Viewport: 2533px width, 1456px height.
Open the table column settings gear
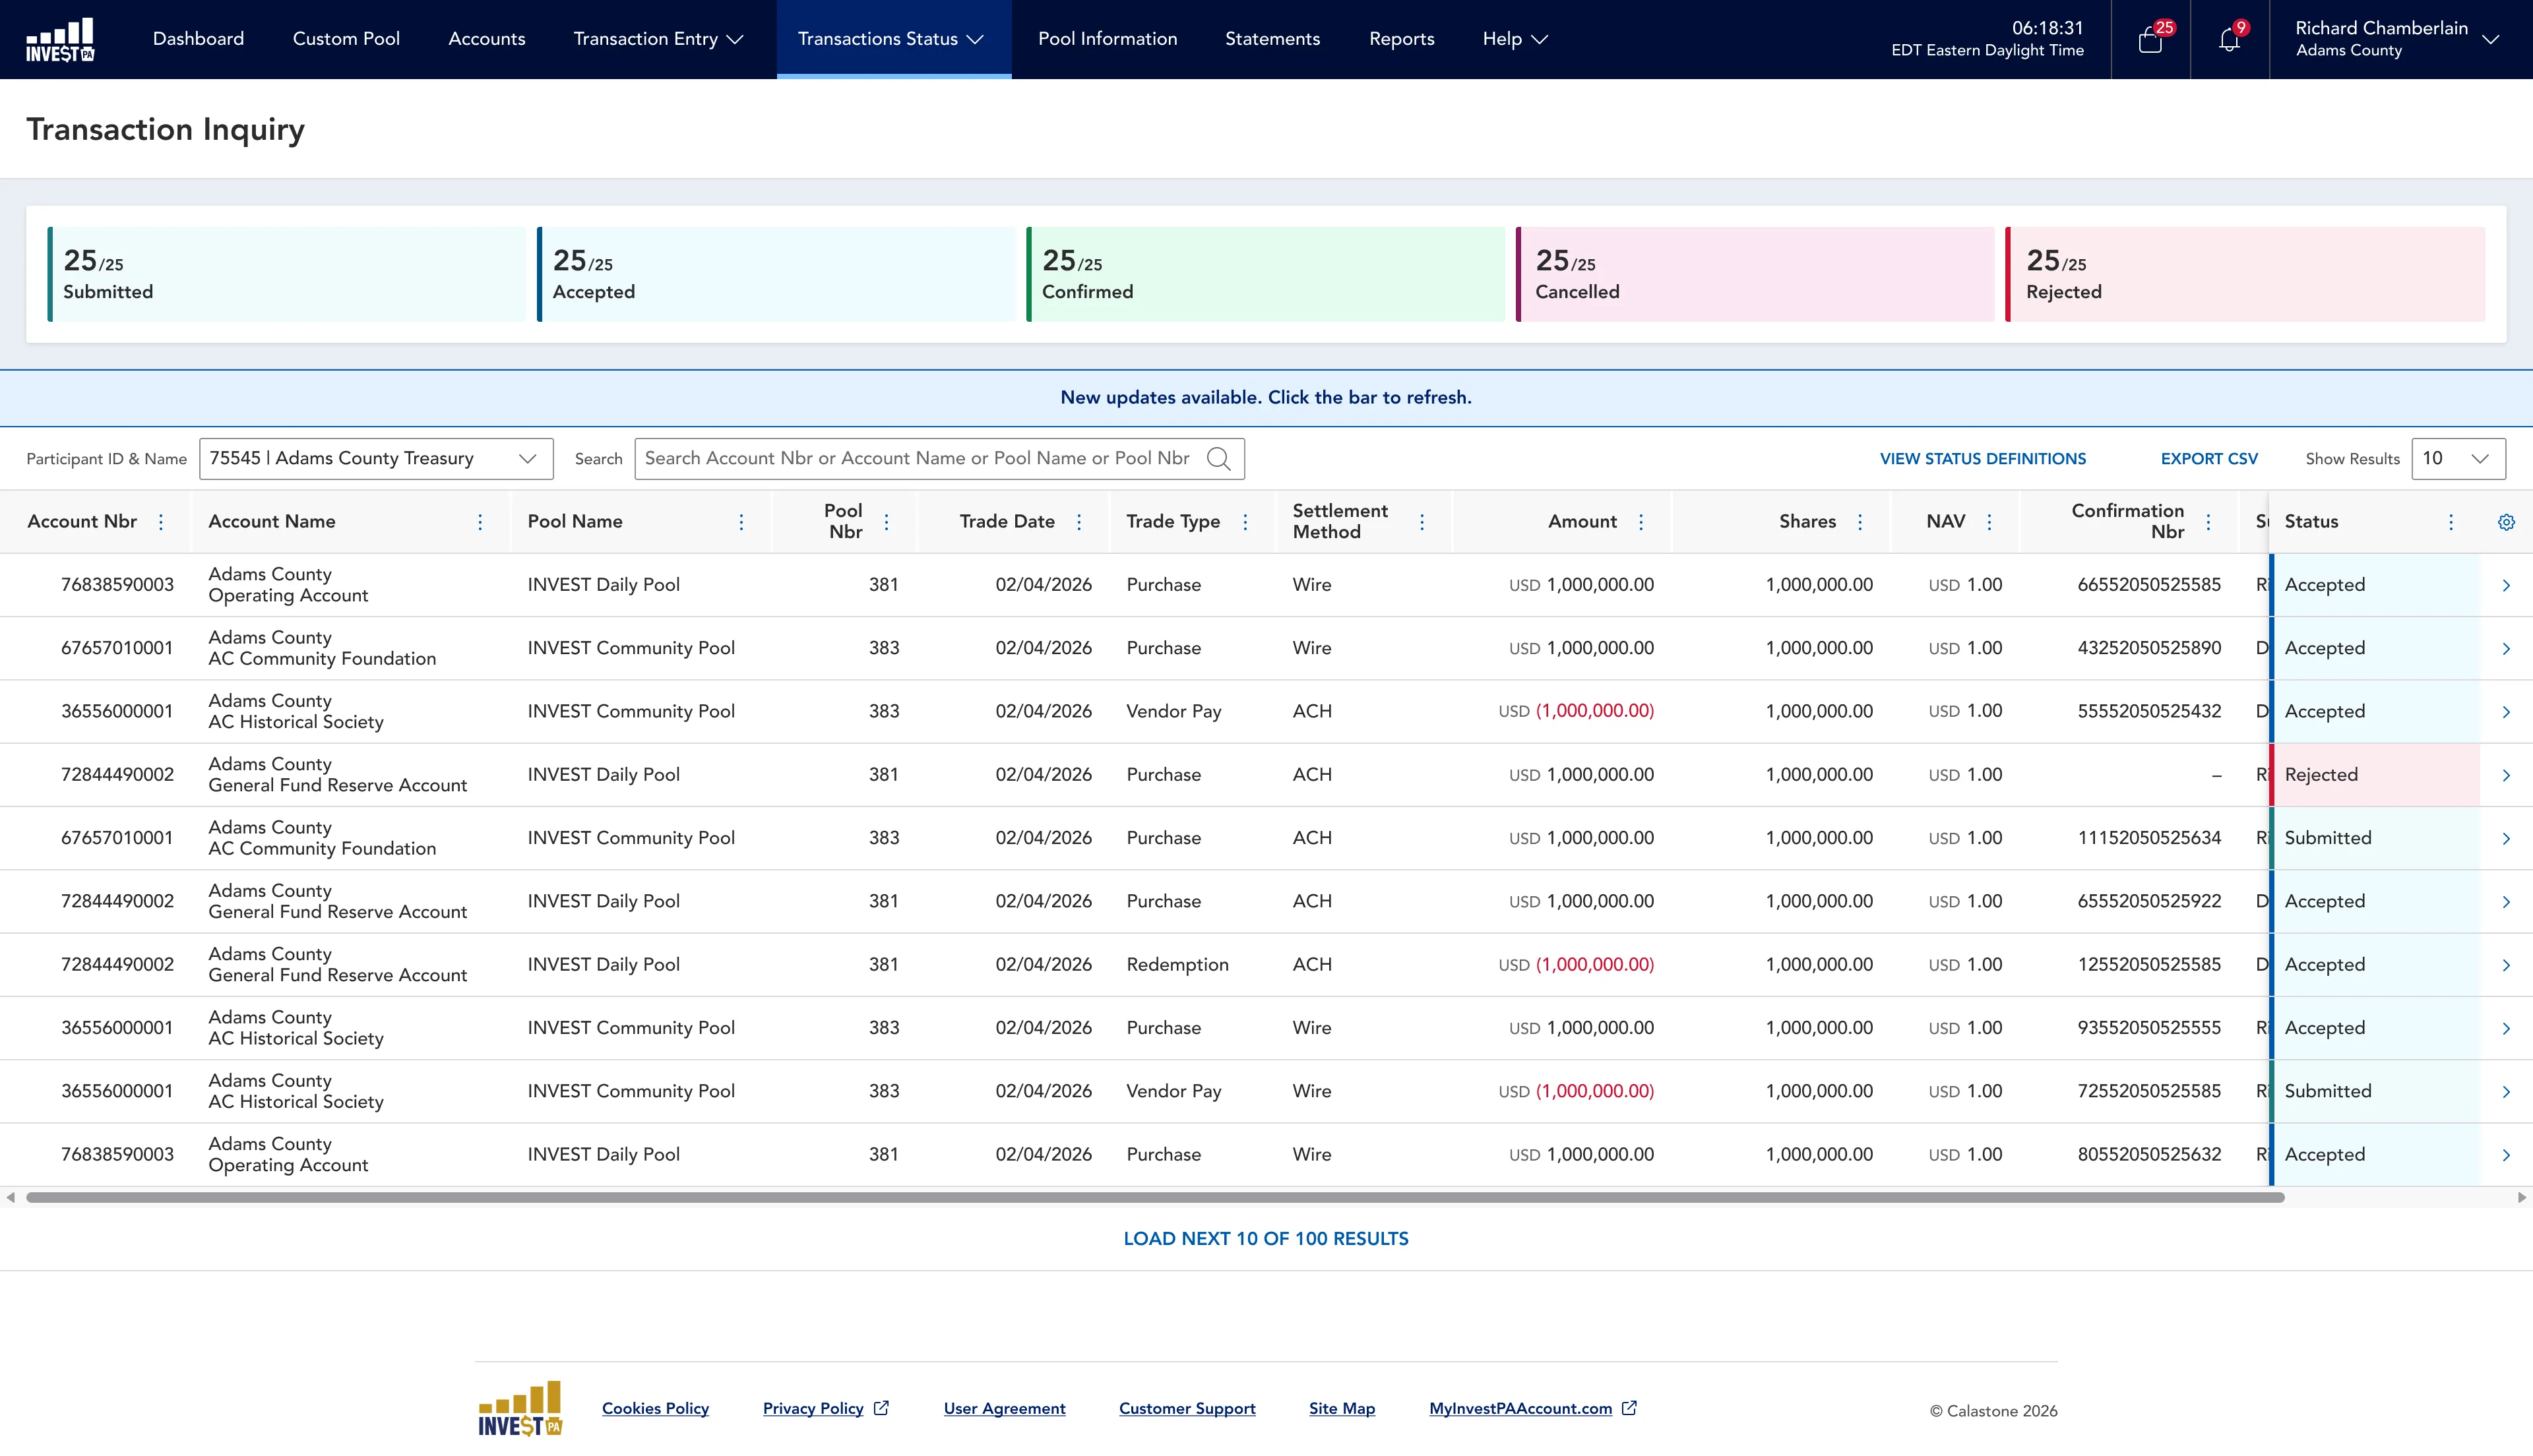coord(2506,522)
